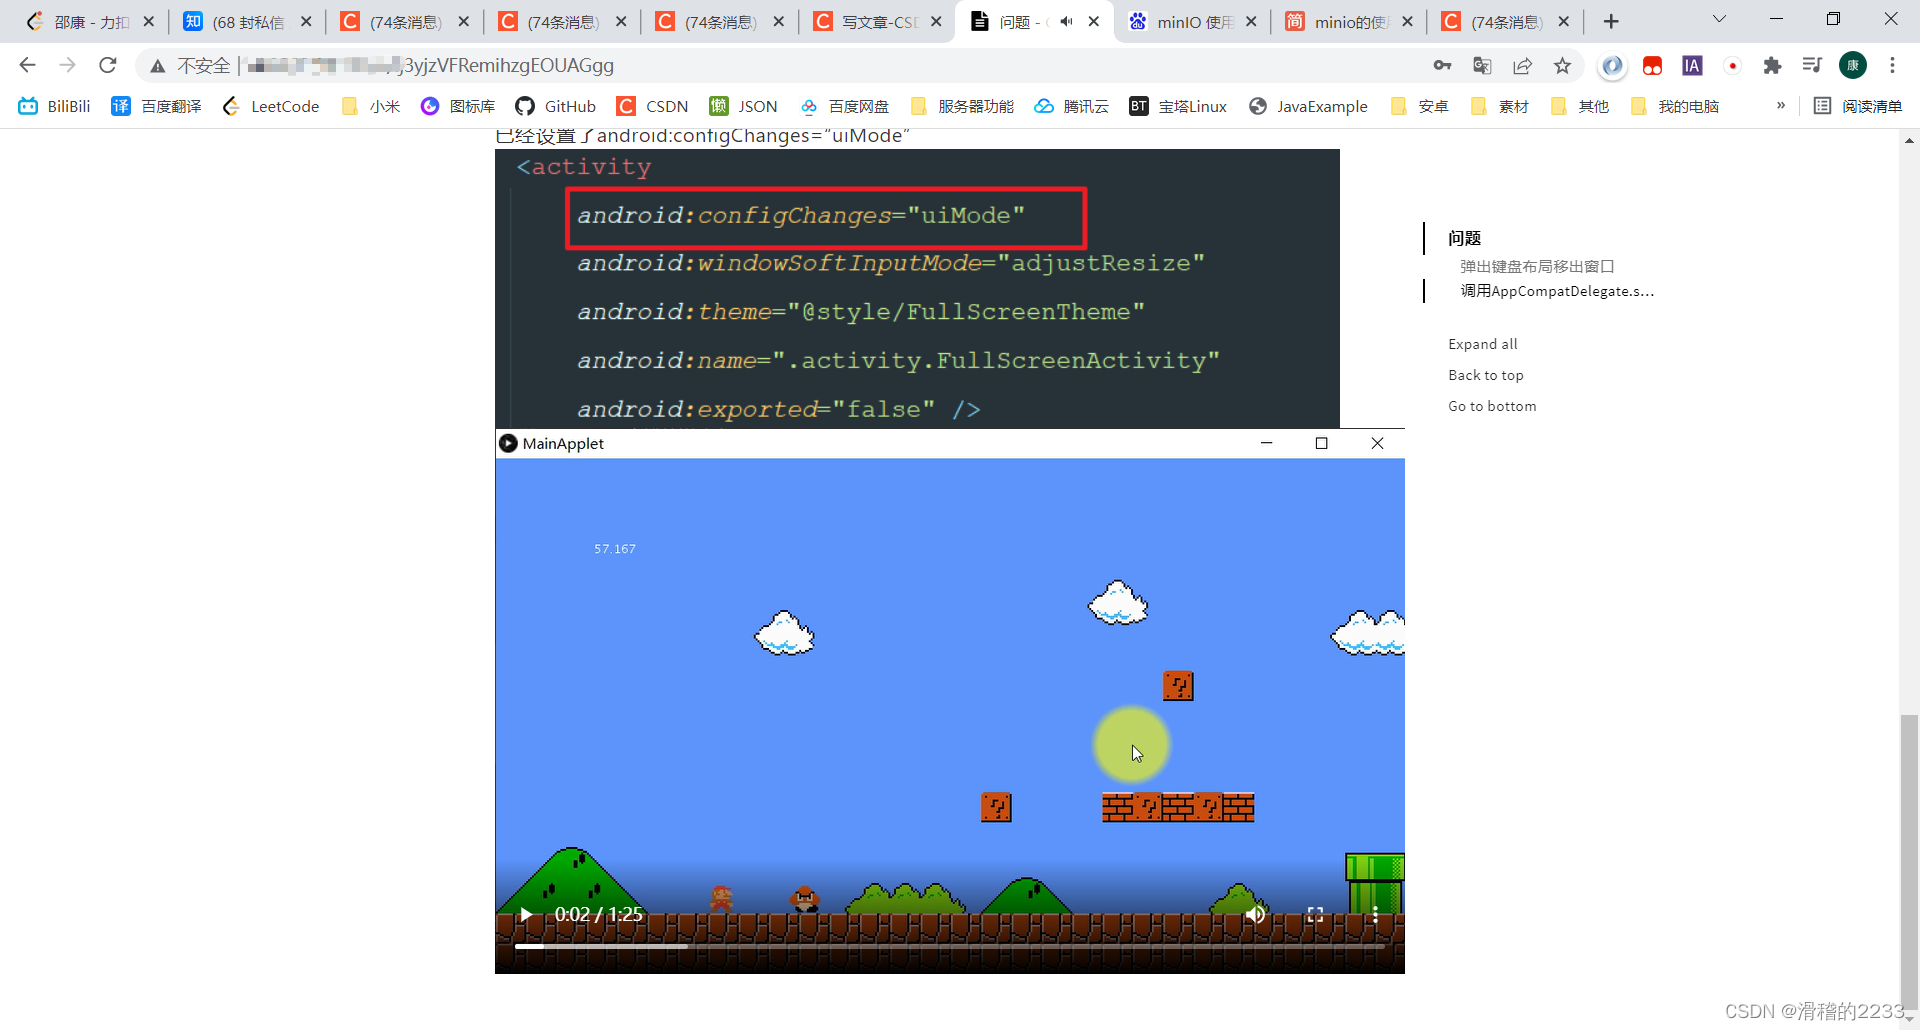Open the 我的电脑 bookmark folder
Viewport: 1920px width, 1030px height.
pos(1675,106)
